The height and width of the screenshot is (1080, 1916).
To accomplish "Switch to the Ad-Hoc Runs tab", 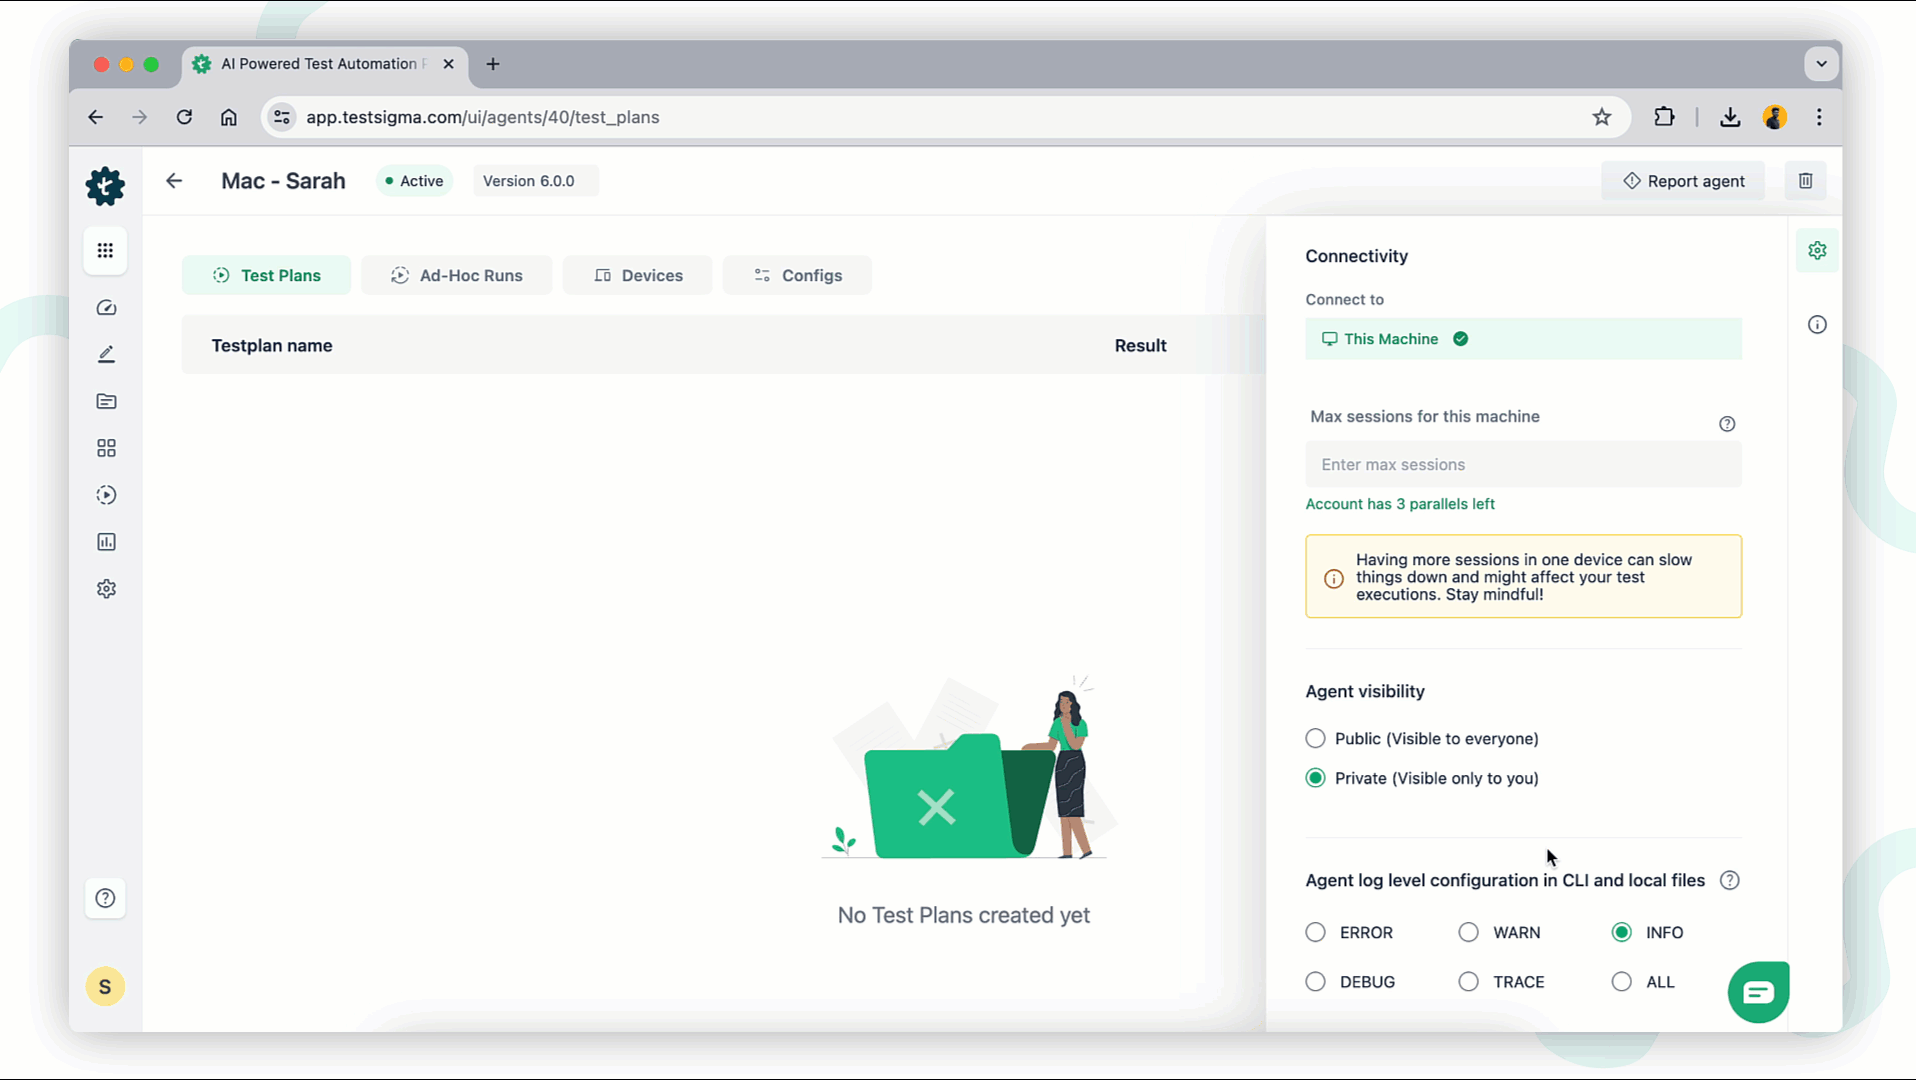I will click(456, 275).
